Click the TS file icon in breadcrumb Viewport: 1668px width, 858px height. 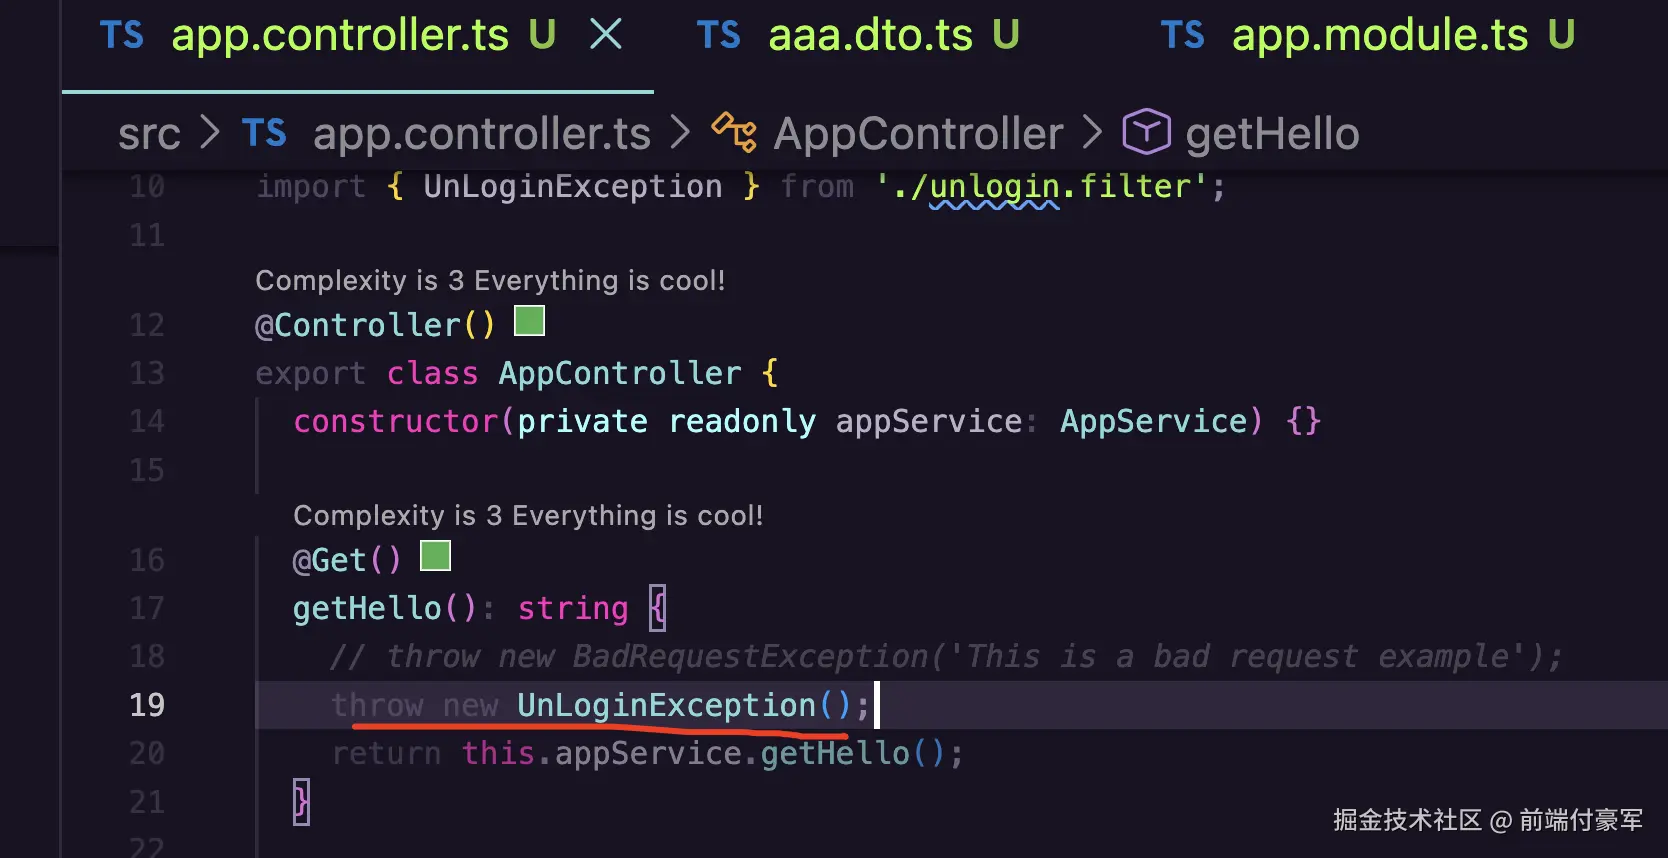[x=264, y=134]
